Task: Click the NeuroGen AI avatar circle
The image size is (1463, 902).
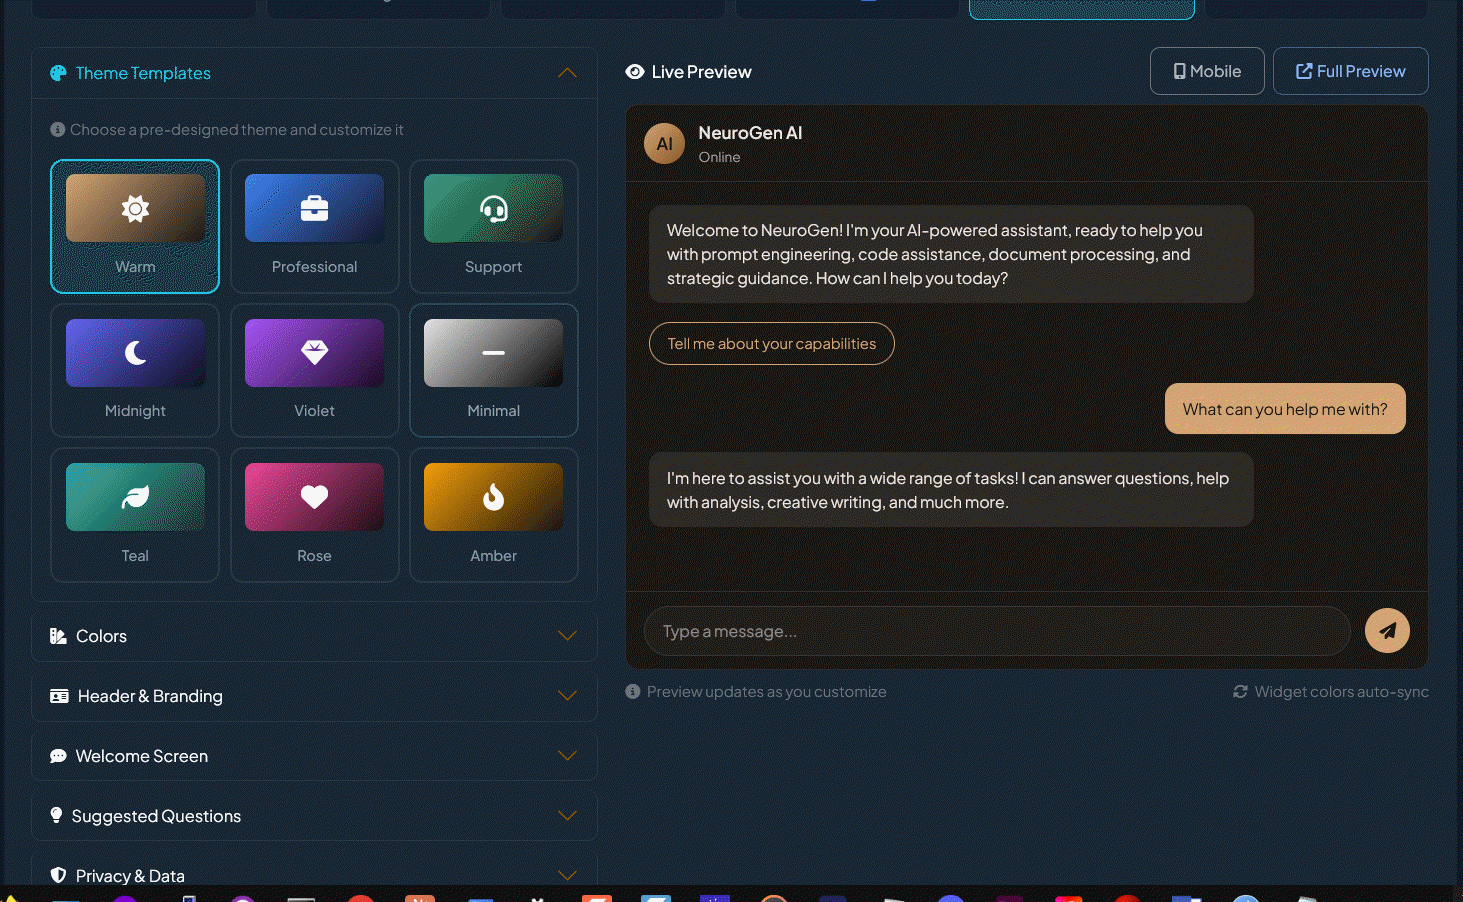Action: (x=664, y=143)
